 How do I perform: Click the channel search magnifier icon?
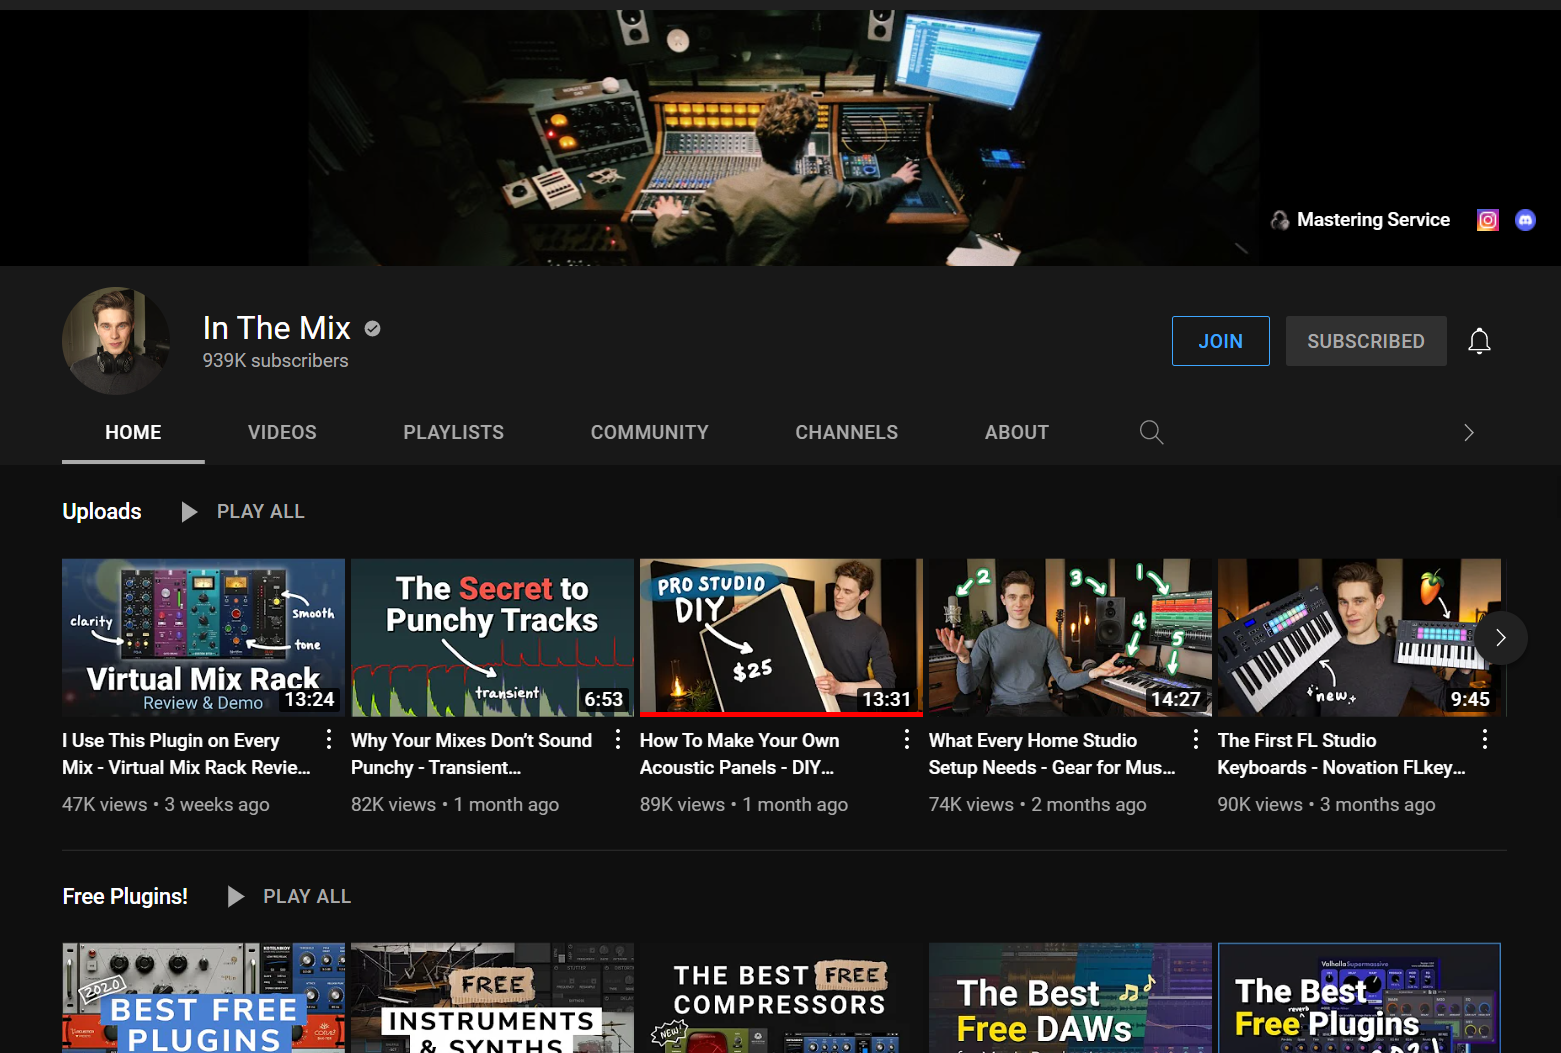1151,432
